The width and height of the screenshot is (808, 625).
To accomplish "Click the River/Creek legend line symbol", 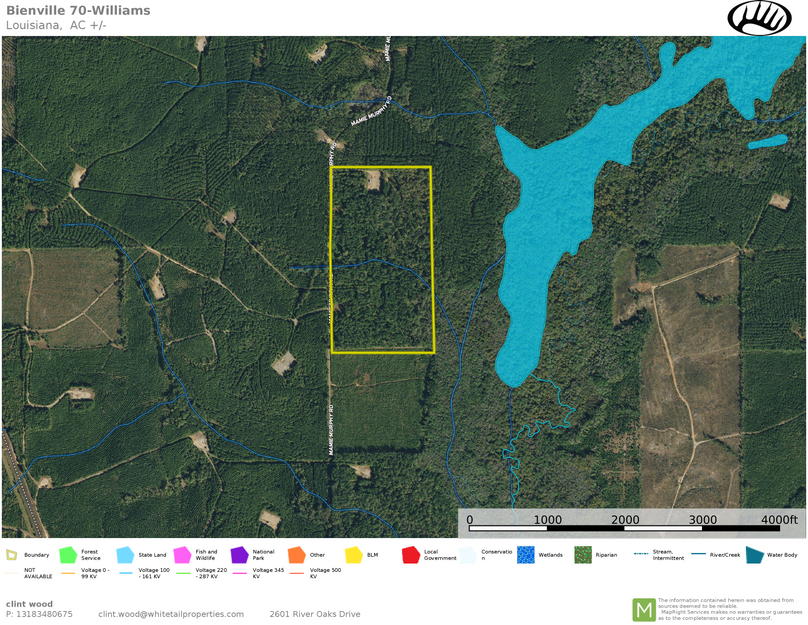I will [x=698, y=554].
